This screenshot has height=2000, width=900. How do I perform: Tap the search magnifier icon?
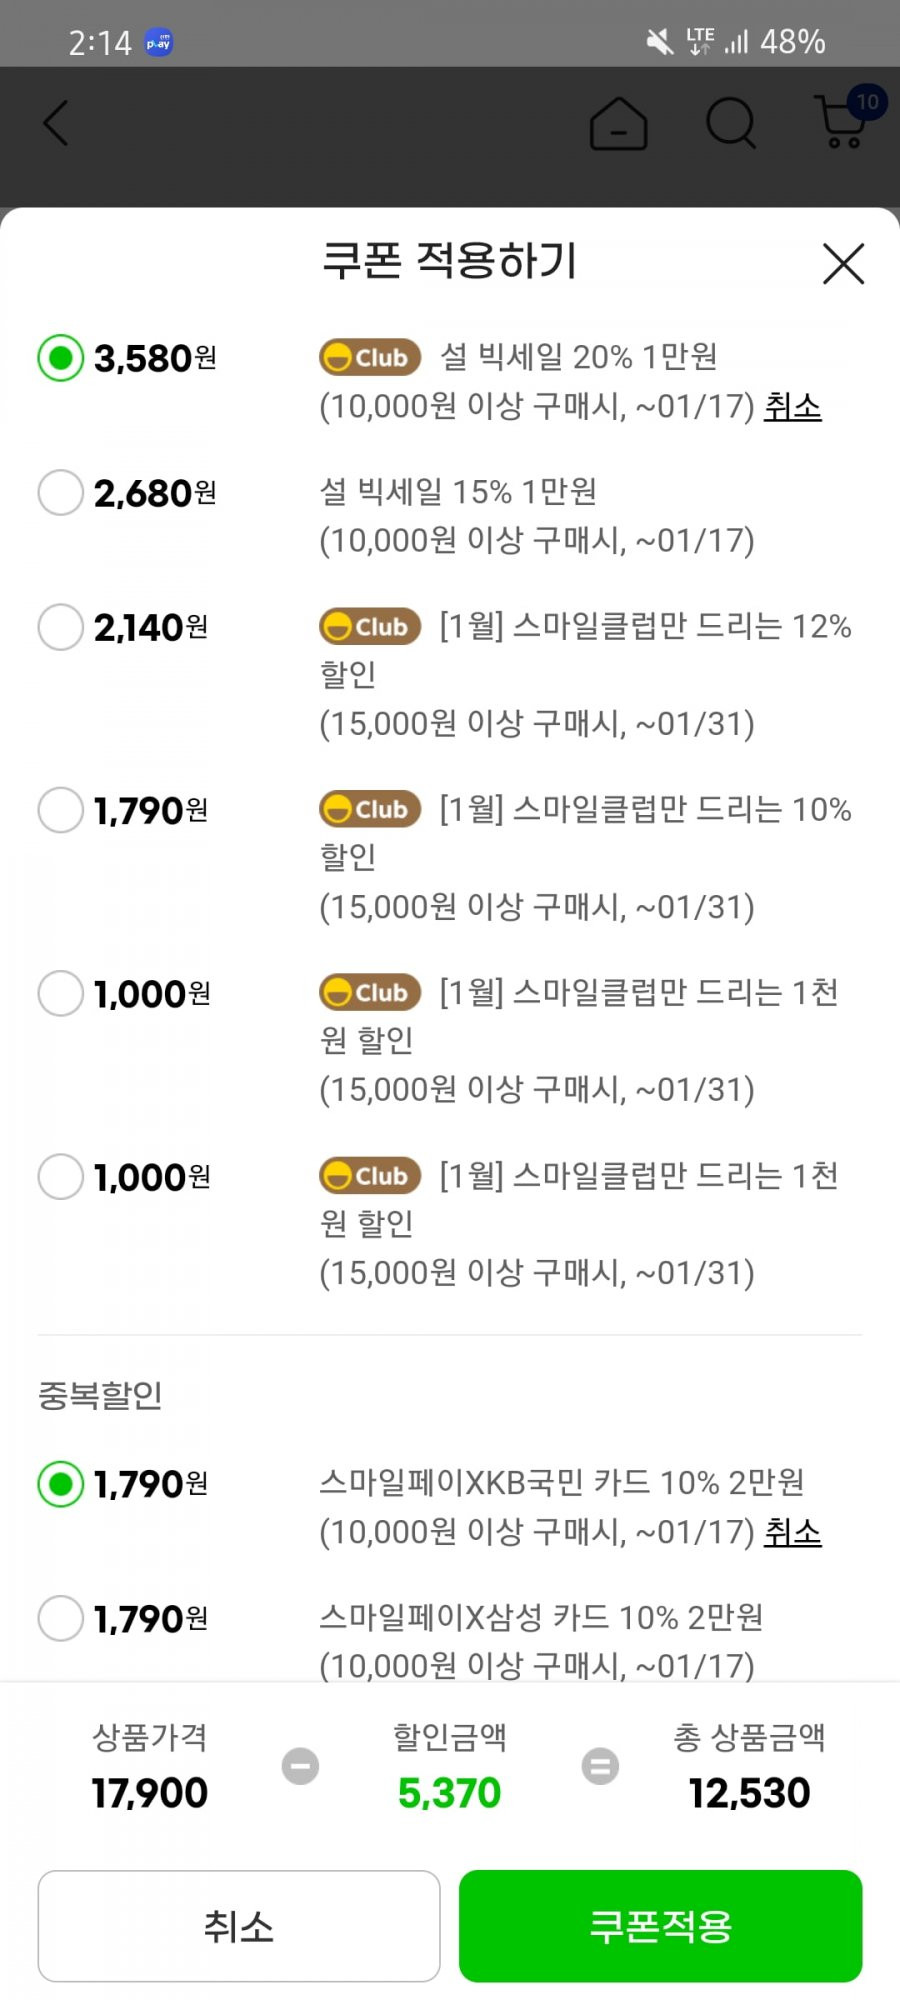(x=731, y=124)
